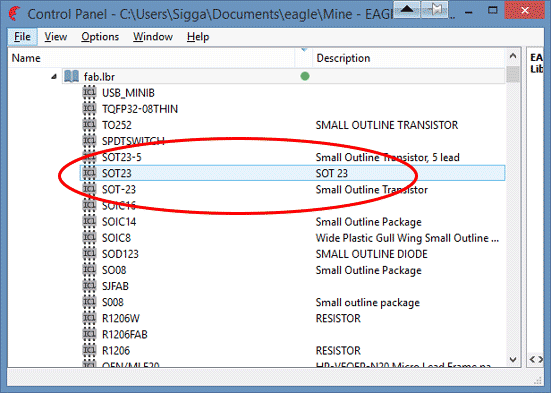This screenshot has width=551, height=393.
Task: Select the TO252 package entry
Action: coord(117,125)
